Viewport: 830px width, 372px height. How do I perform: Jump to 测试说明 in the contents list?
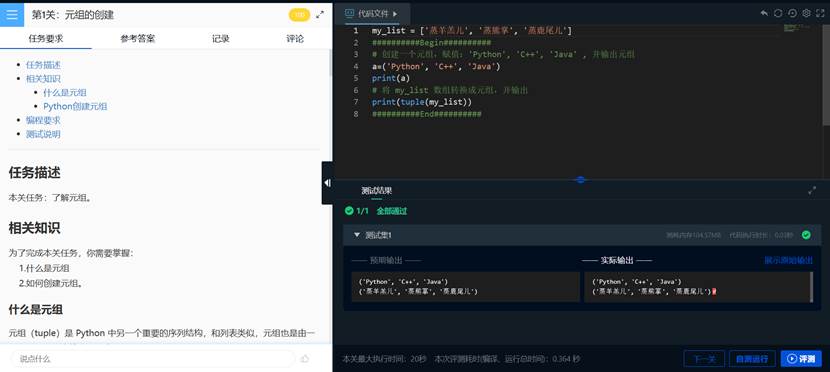[43, 134]
